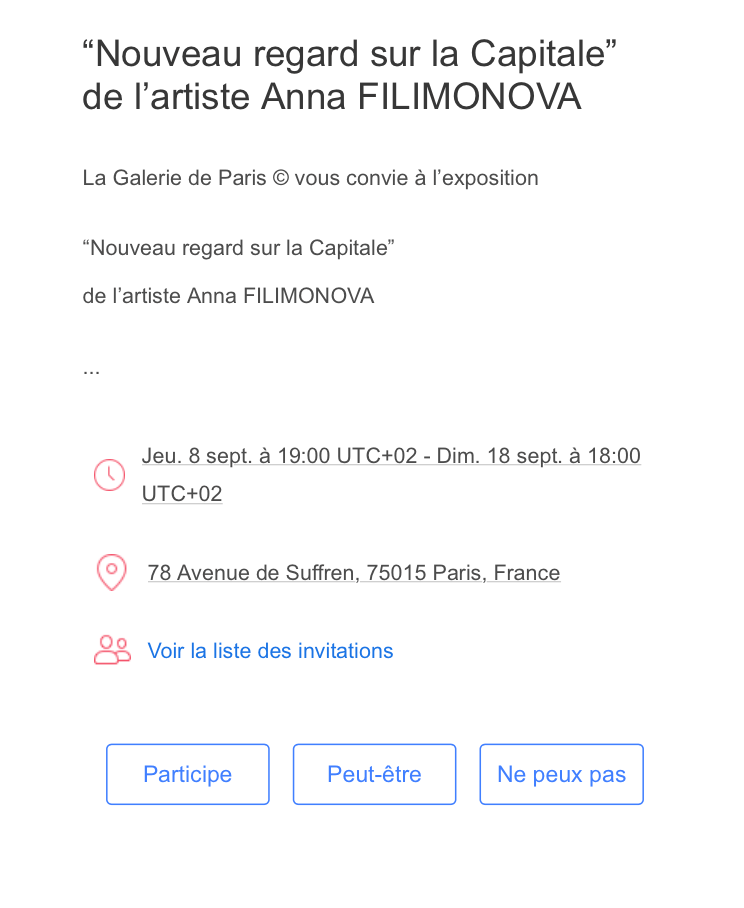Viewport: 744px width, 908px height.
Task: Click the end date "Dim. 18 sept. à 18:00"
Action: [537, 457]
